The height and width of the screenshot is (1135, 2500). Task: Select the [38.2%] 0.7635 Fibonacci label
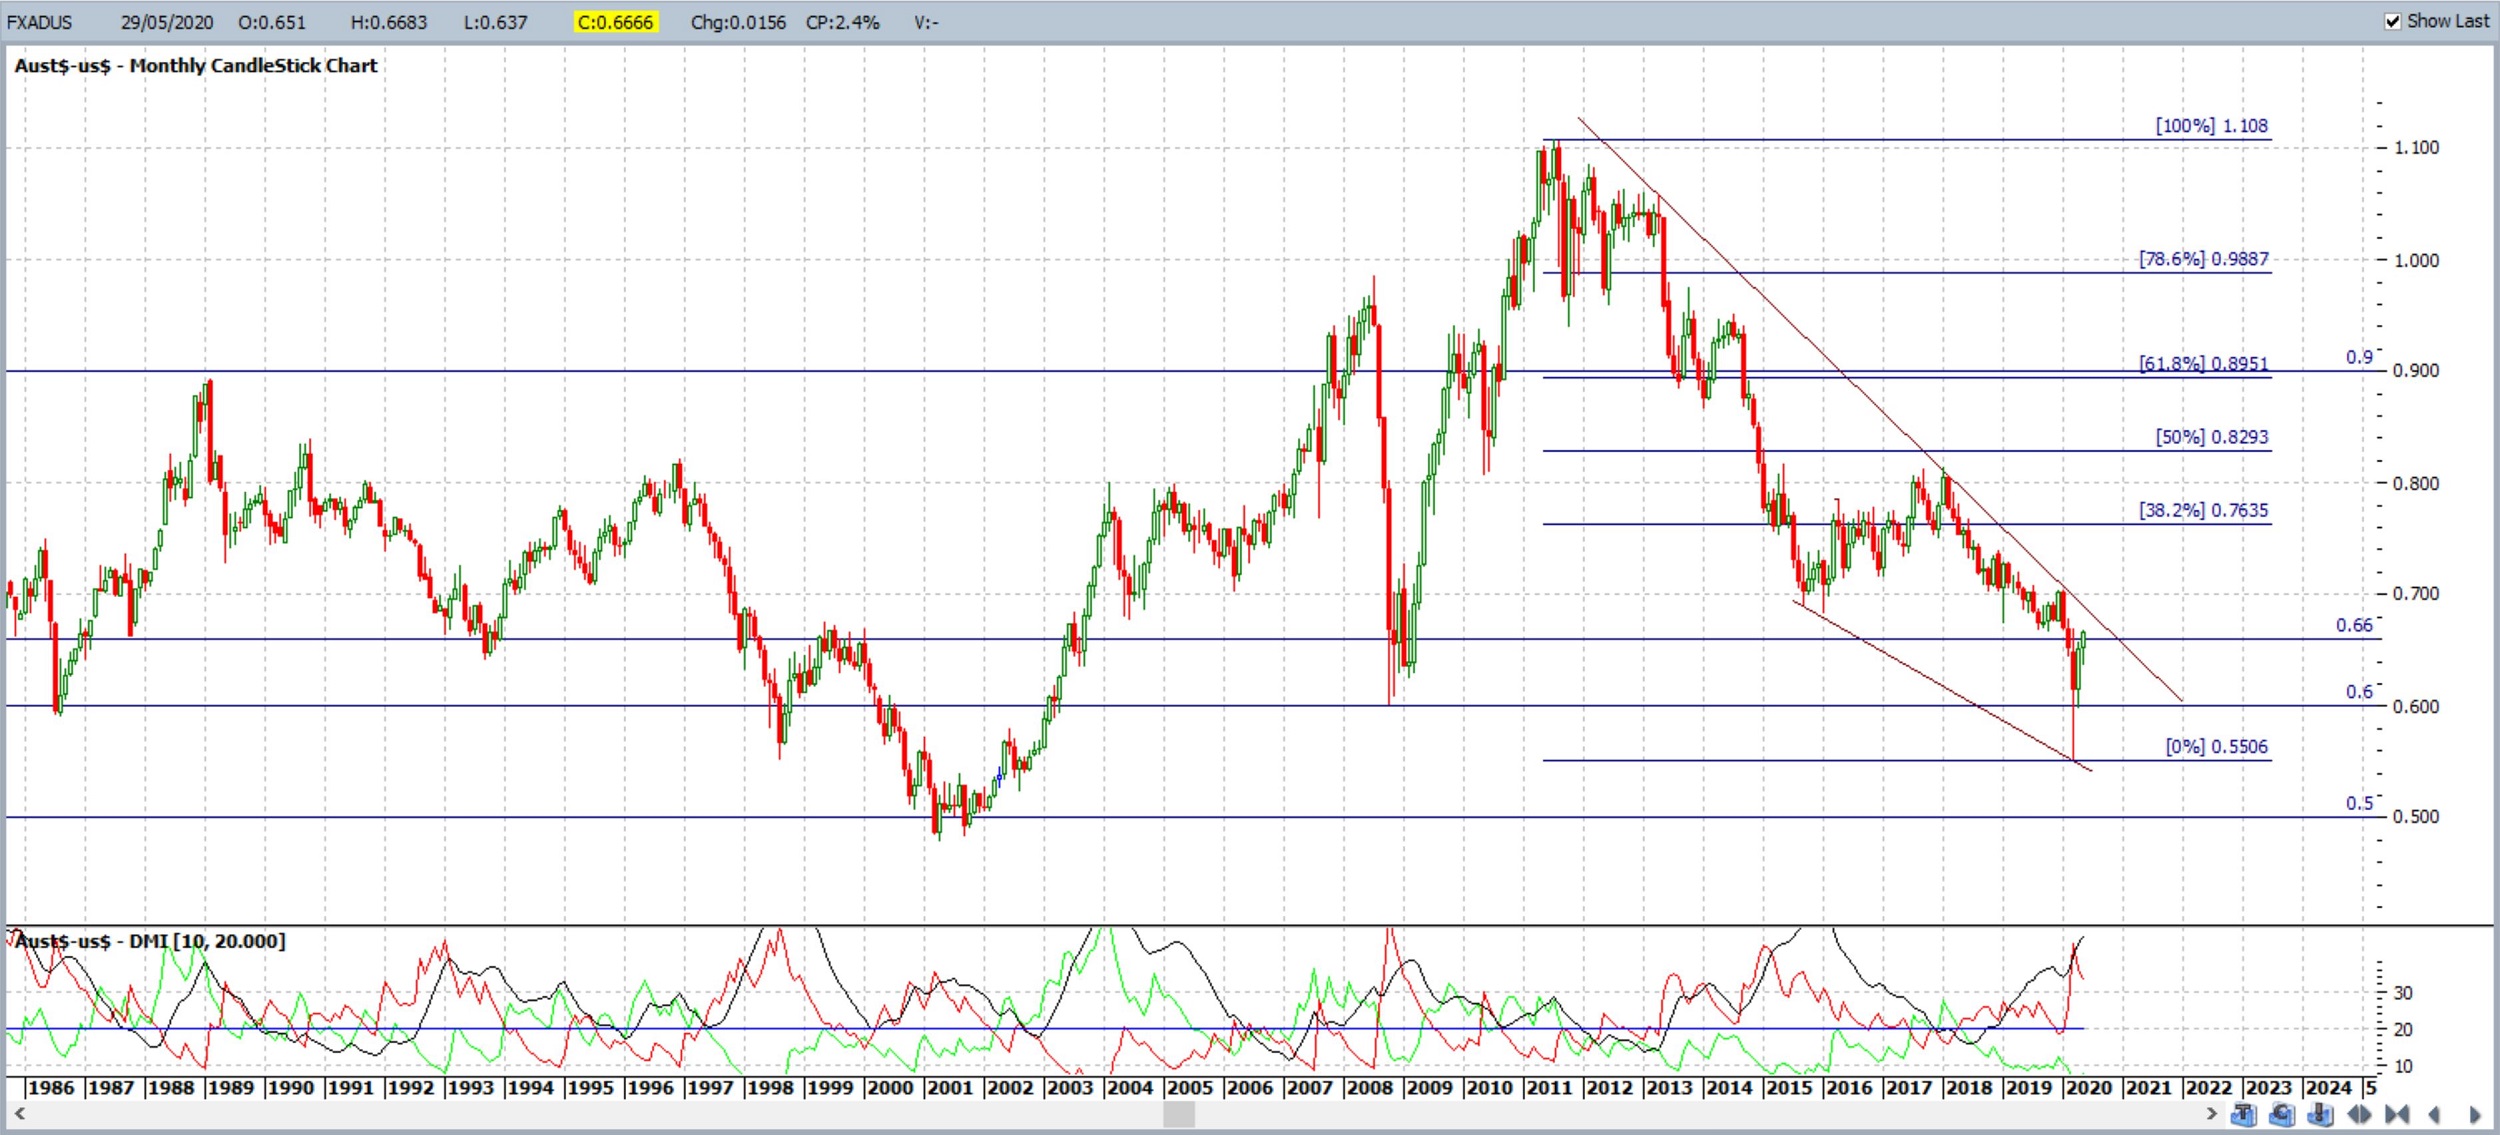[x=2203, y=510]
